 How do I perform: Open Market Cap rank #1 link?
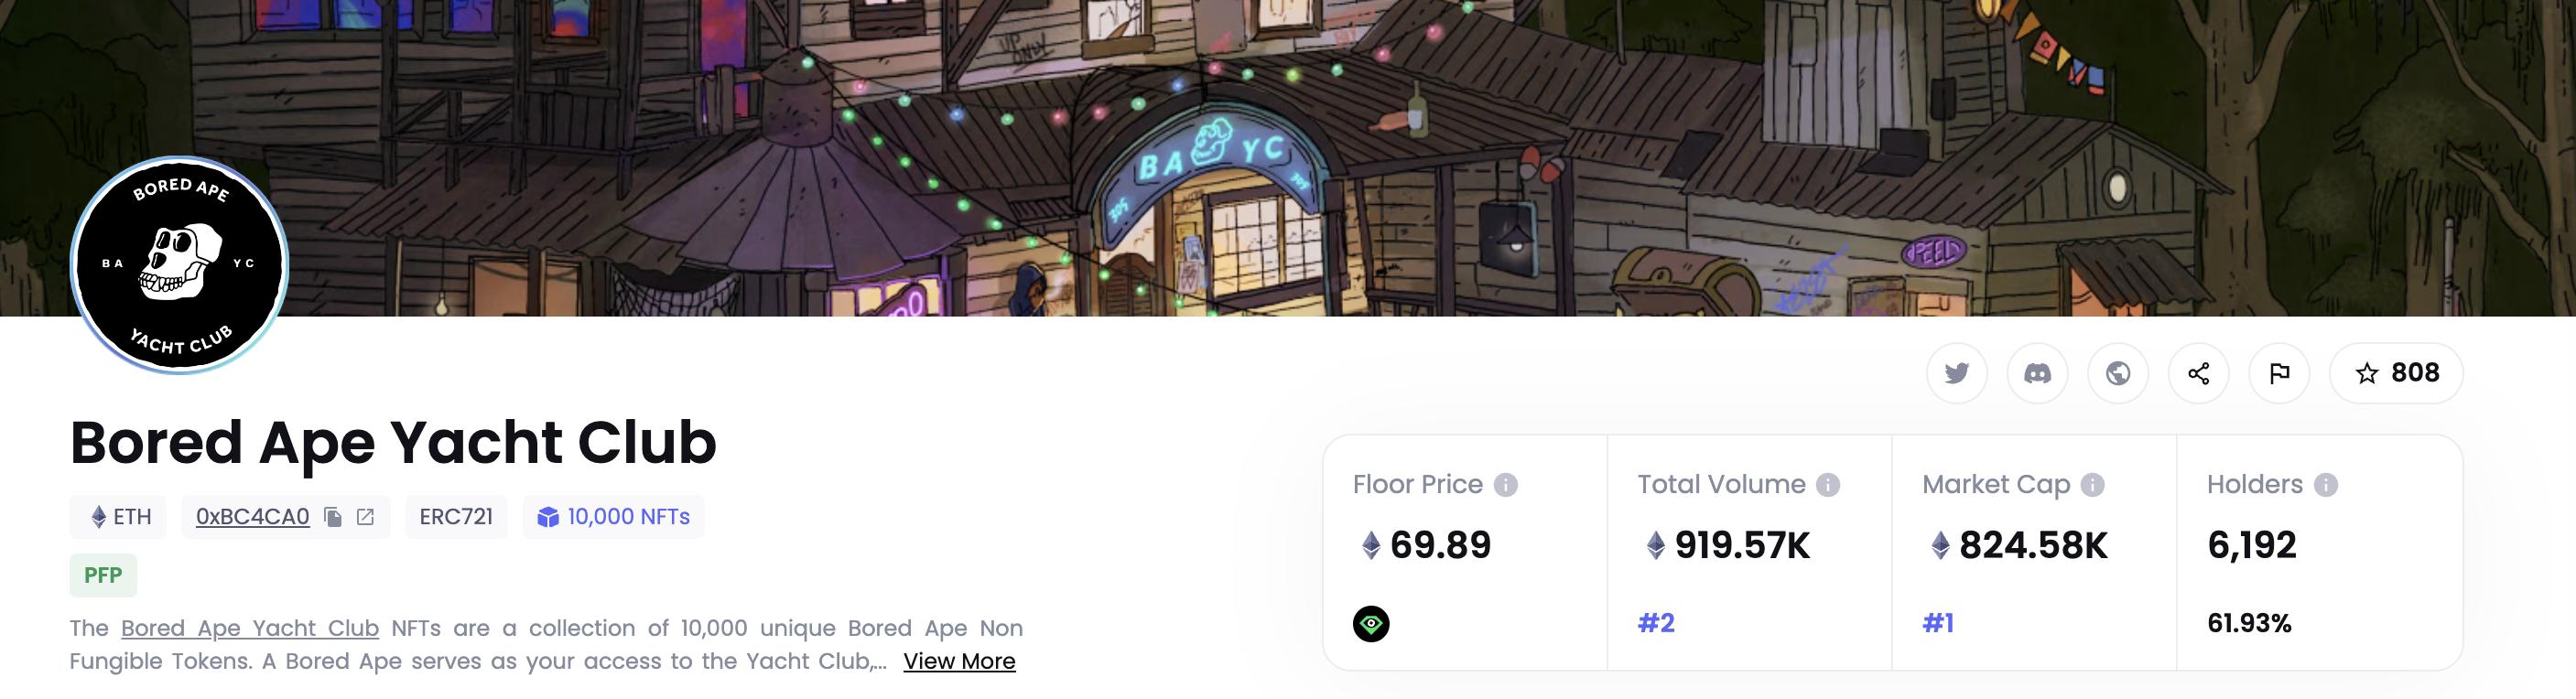point(1938,624)
